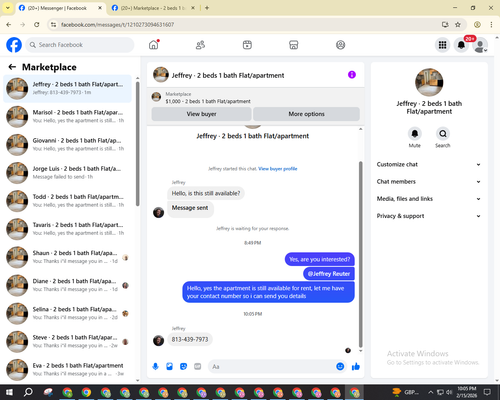The image size is (500, 400).
Task: Open the Eva apartment conversation
Action: pos(68,369)
